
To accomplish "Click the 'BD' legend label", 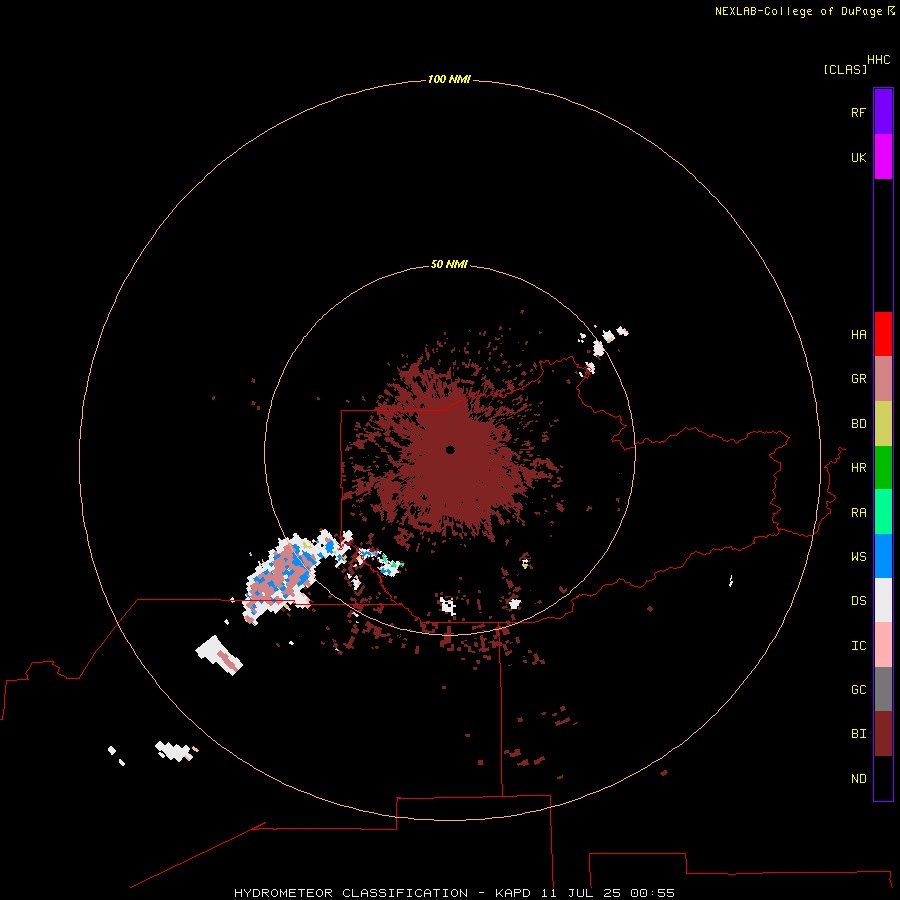I will [858, 424].
